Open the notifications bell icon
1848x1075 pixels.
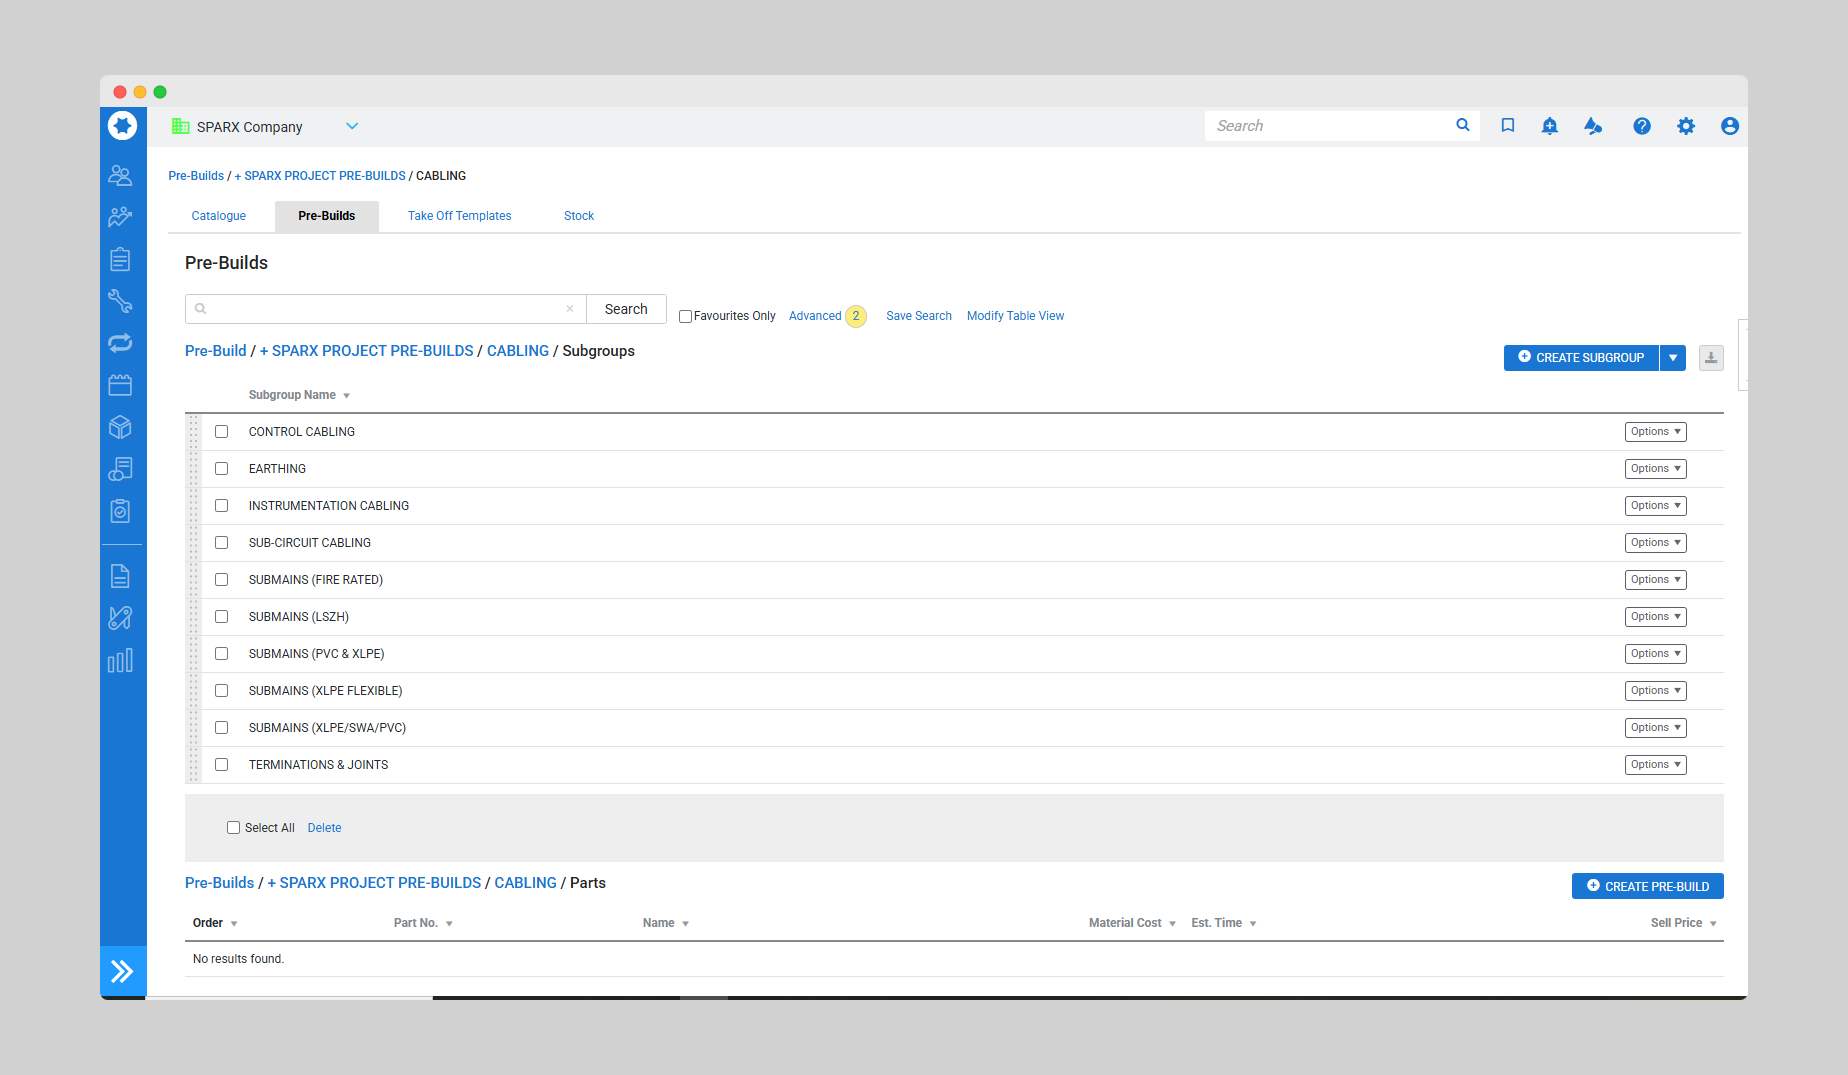coord(1550,125)
